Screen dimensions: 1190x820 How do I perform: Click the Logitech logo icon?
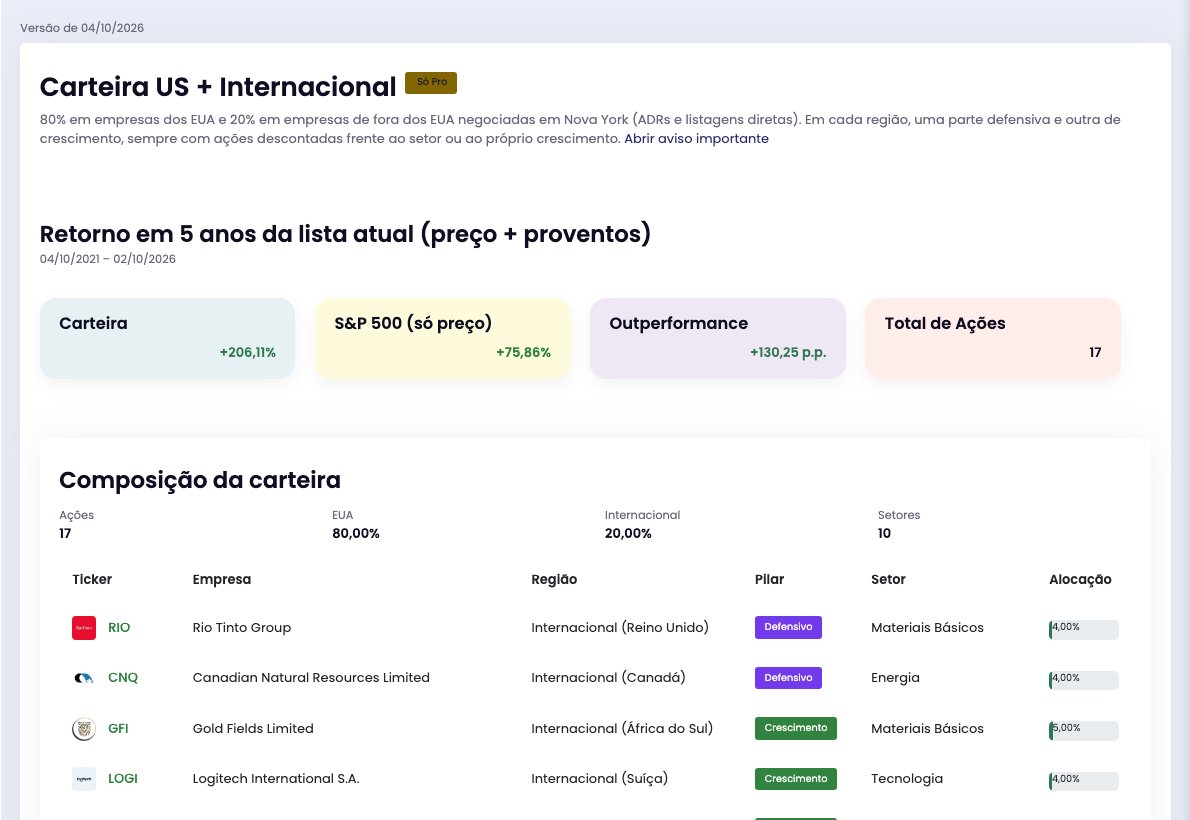tap(83, 779)
